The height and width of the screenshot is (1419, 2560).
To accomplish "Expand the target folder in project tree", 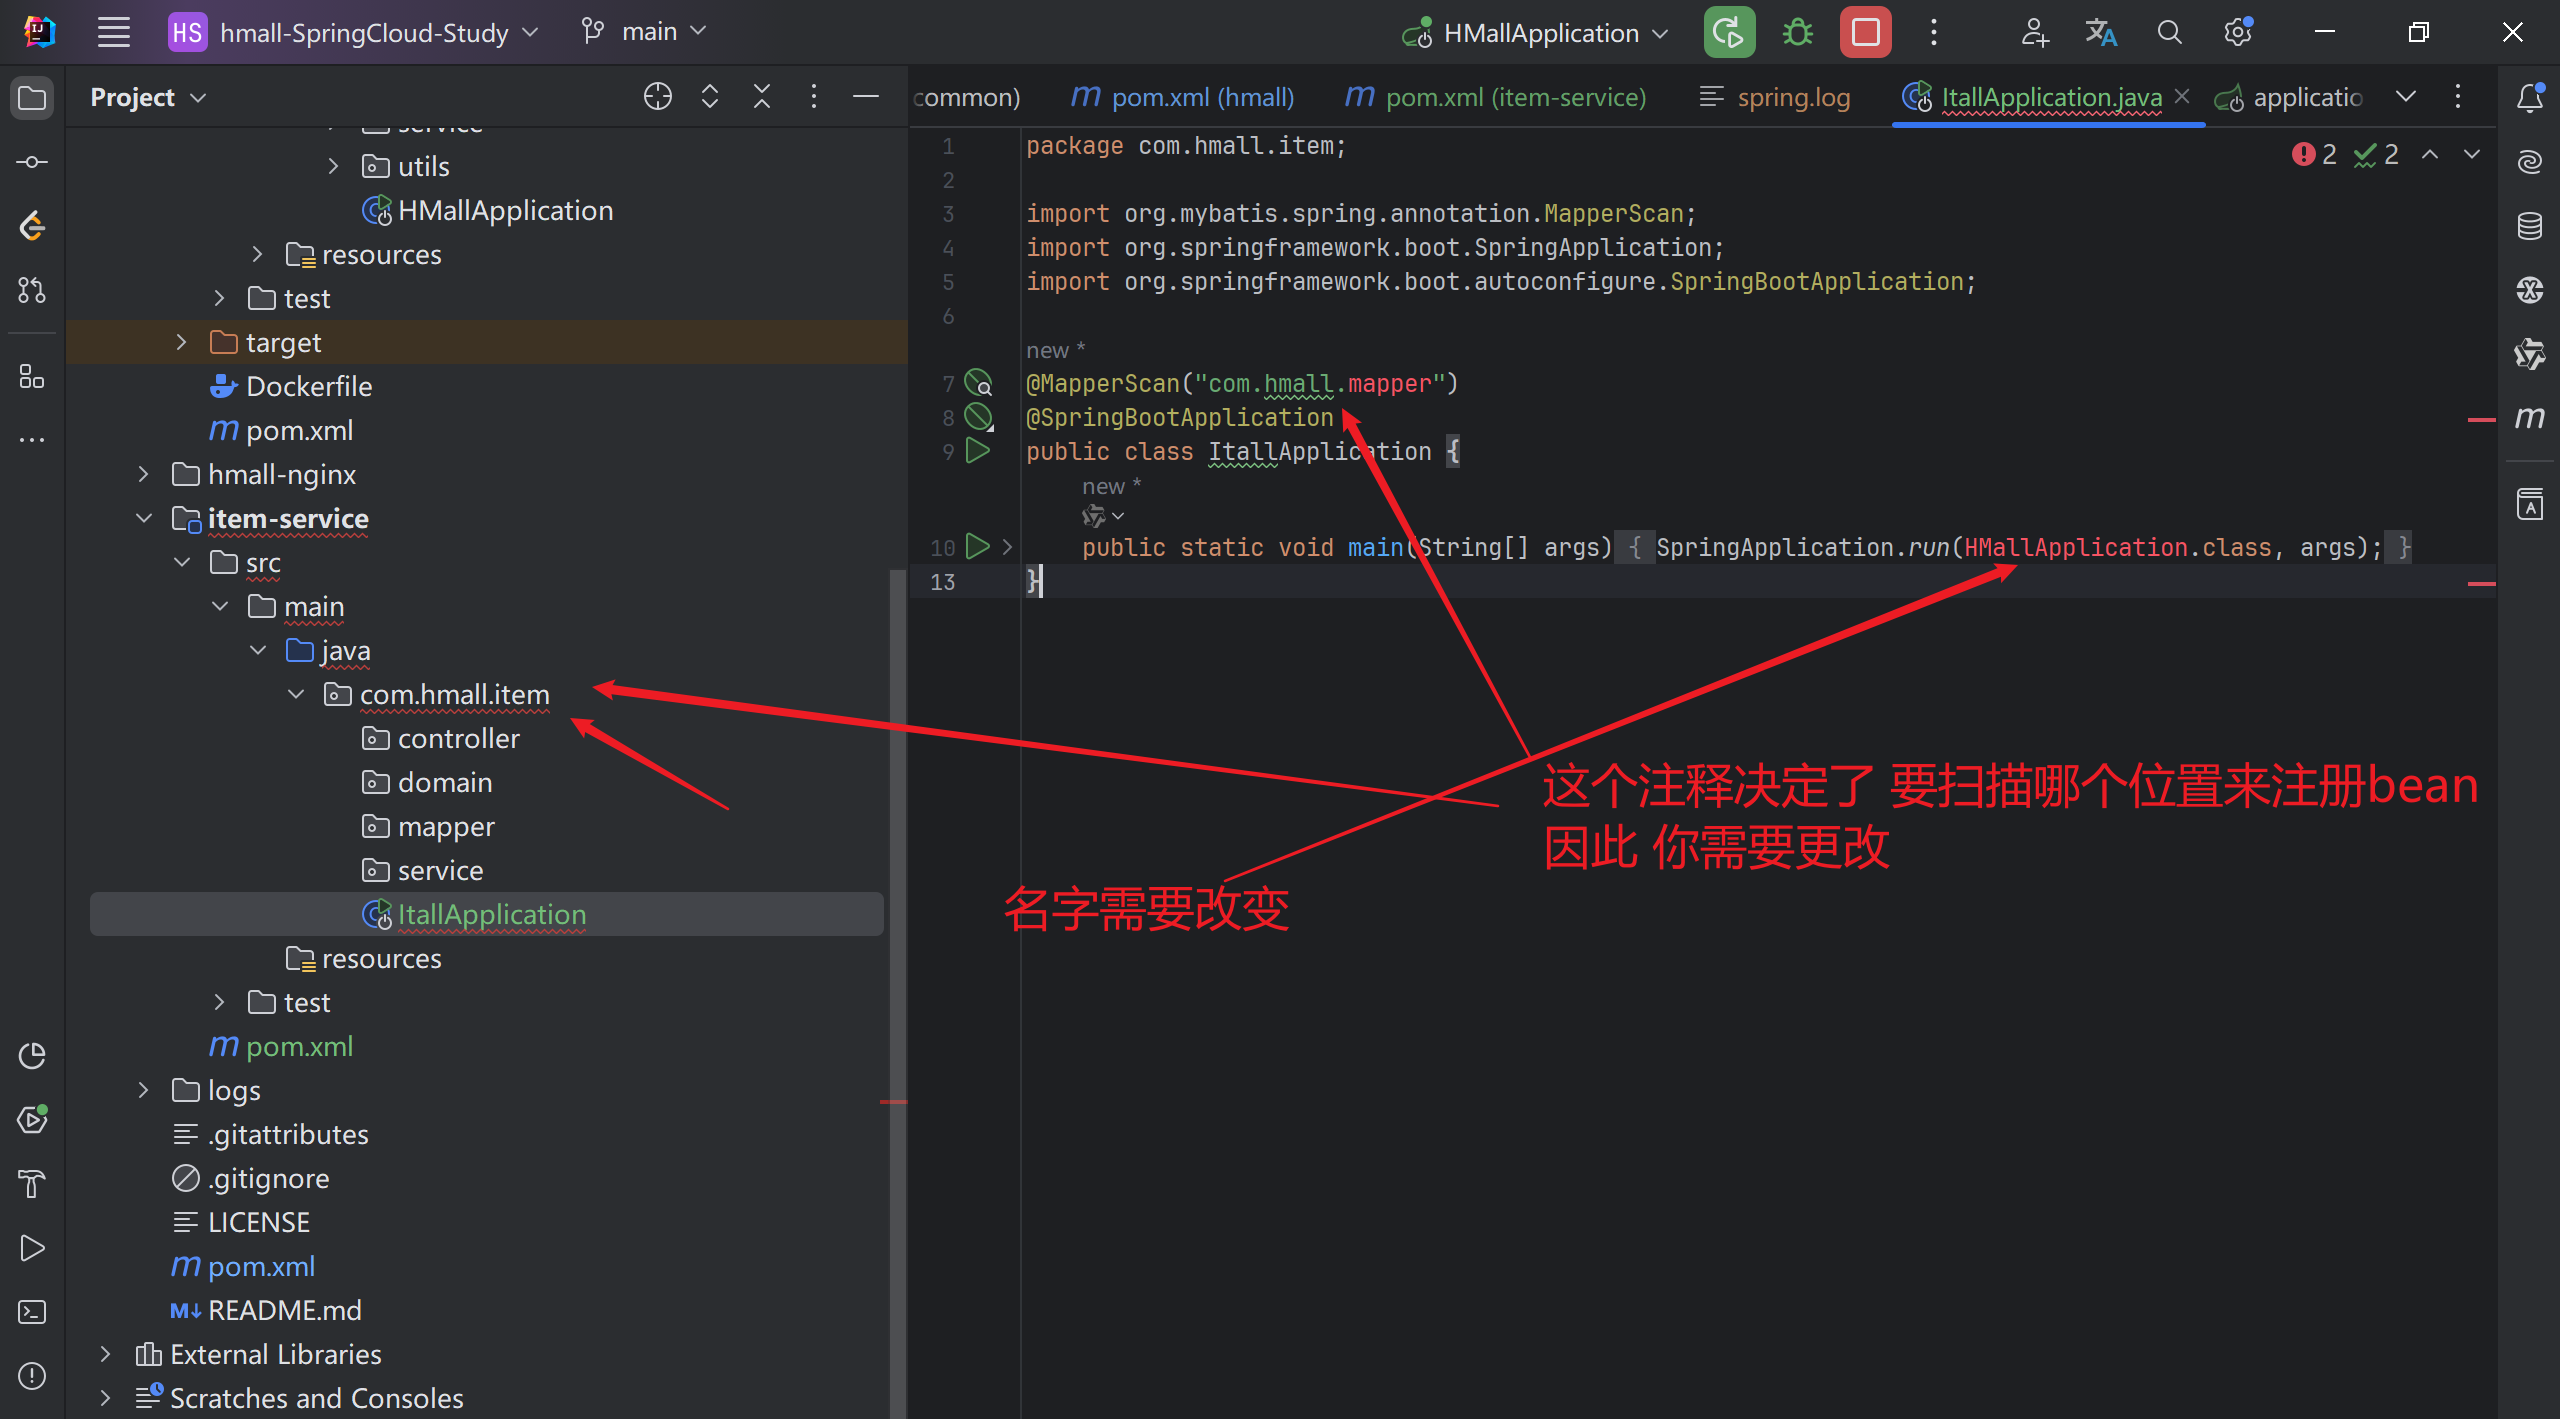I will tap(181, 342).
